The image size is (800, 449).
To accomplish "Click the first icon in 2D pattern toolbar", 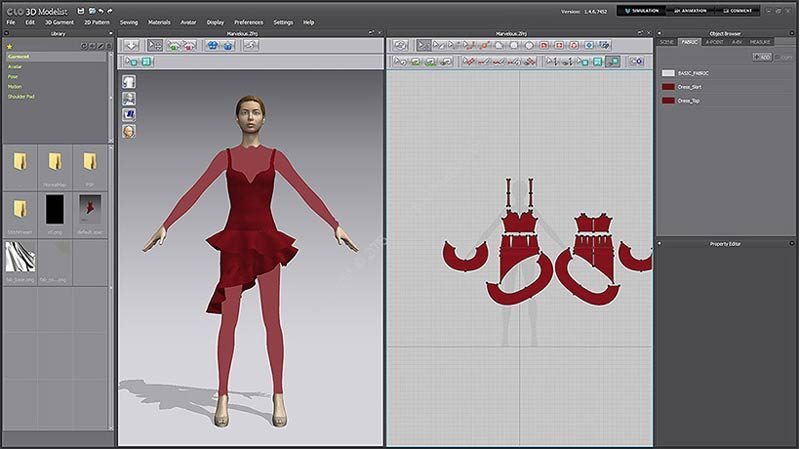I will [x=400, y=45].
